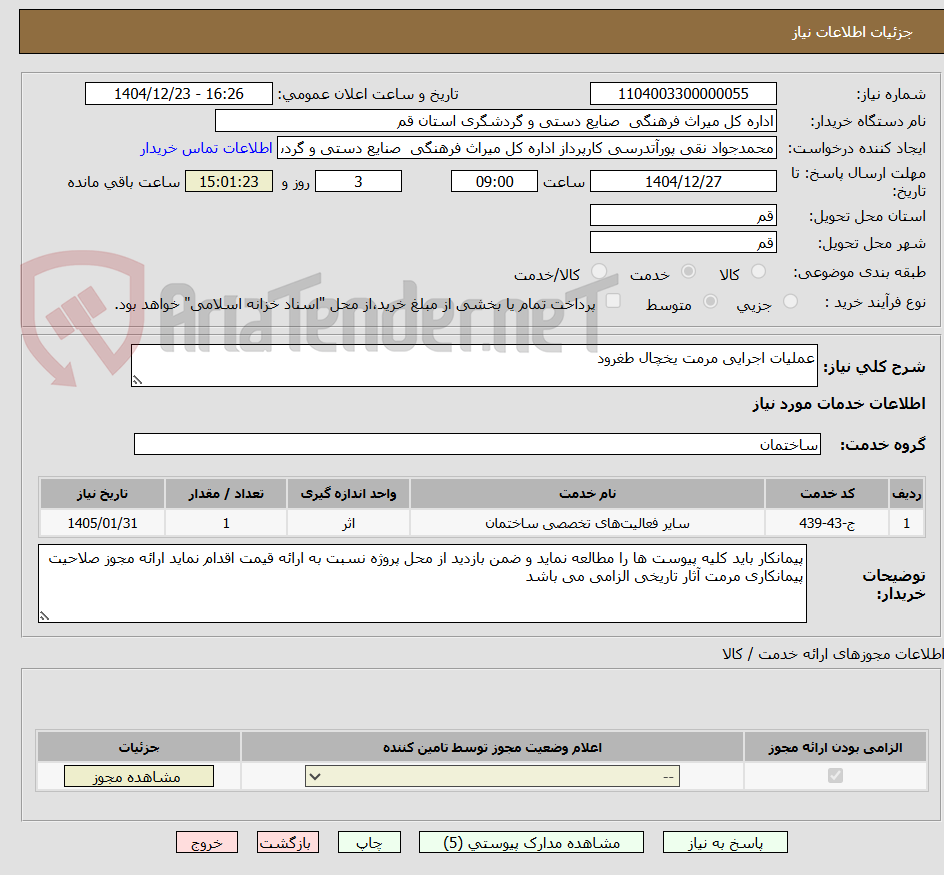The width and height of the screenshot is (944, 875).
Task: Select the کالا/خدمت radio button
Action: (x=599, y=272)
